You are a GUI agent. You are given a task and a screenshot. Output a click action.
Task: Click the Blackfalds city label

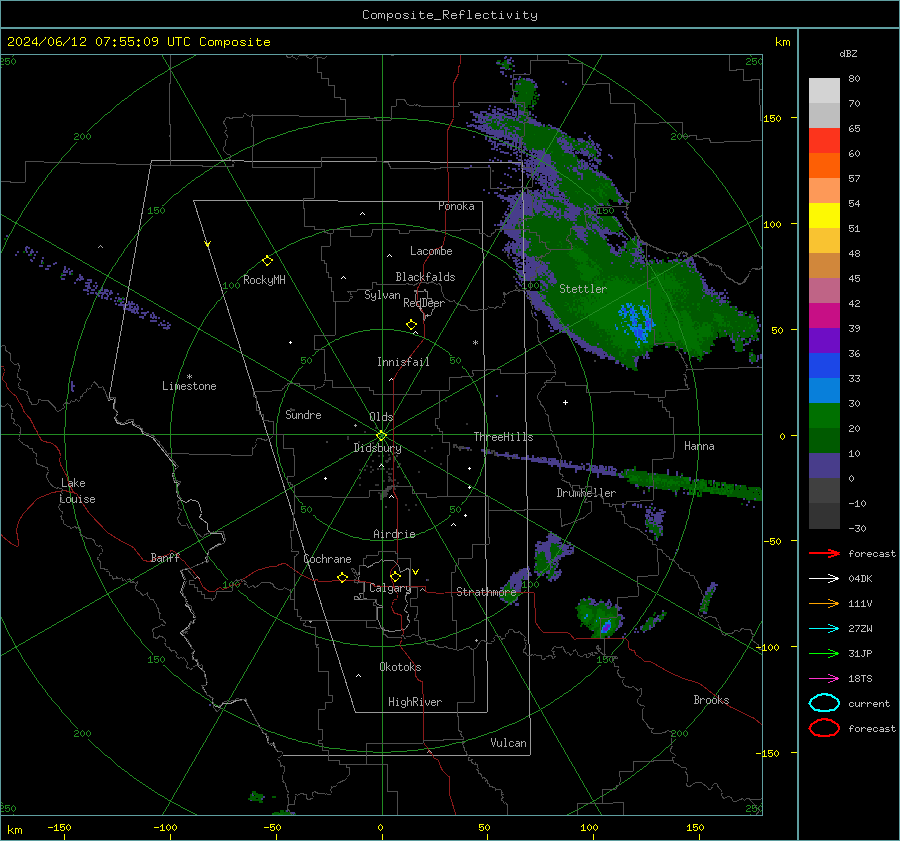coord(425,277)
